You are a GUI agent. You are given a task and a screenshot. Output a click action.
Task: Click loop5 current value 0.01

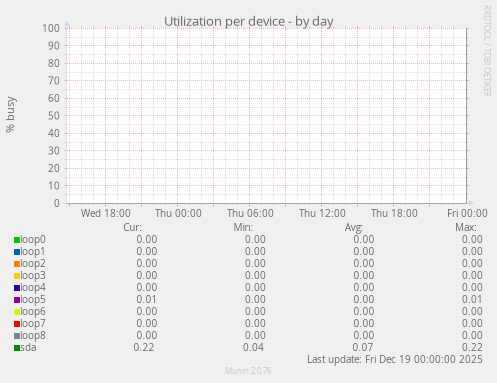tap(146, 300)
